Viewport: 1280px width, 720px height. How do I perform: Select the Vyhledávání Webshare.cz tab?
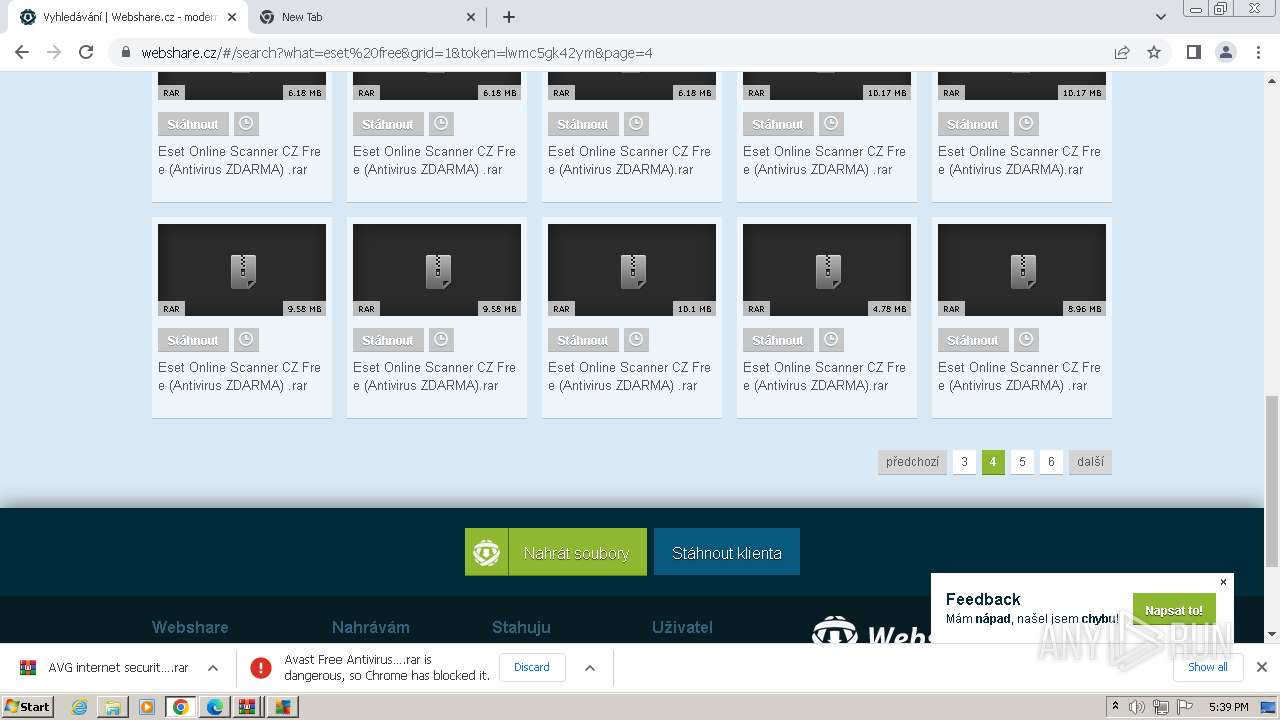pyautogui.click(x=127, y=17)
